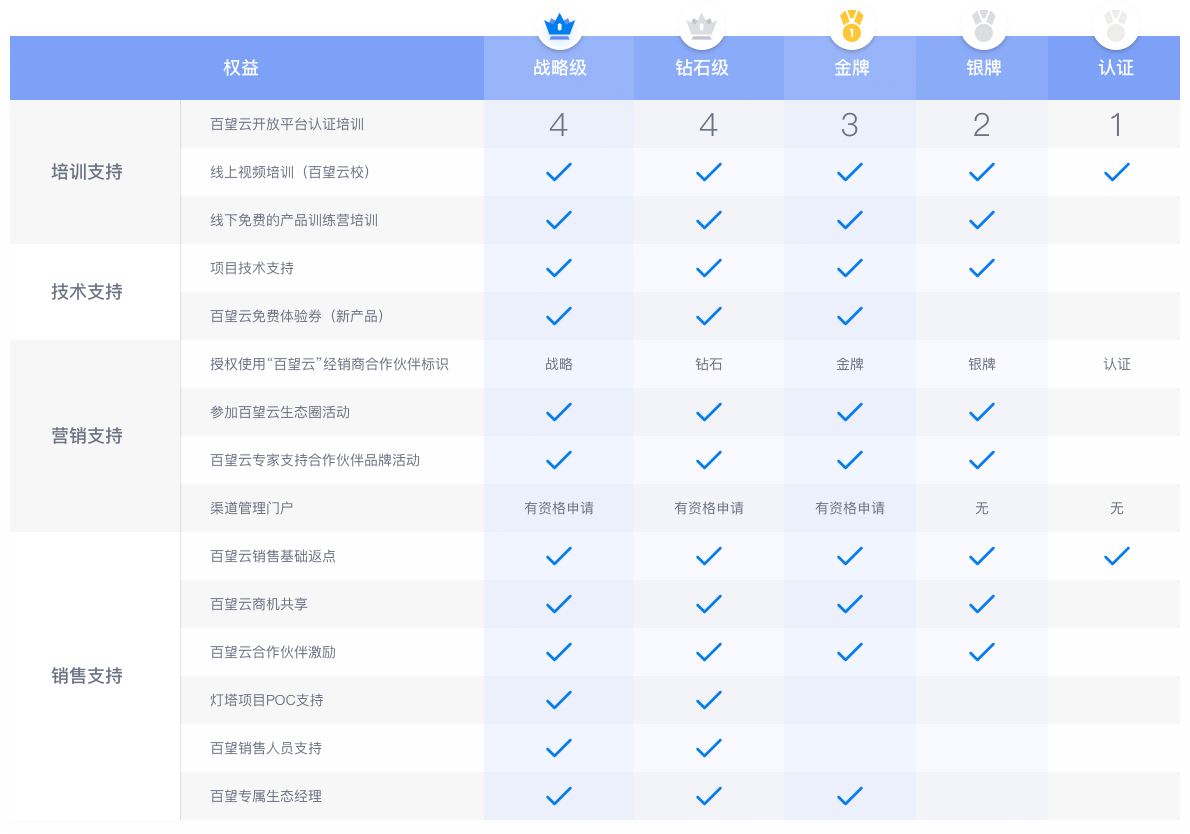Select the 认证 column header label
This screenshot has height=834, width=1190.
tap(1116, 68)
